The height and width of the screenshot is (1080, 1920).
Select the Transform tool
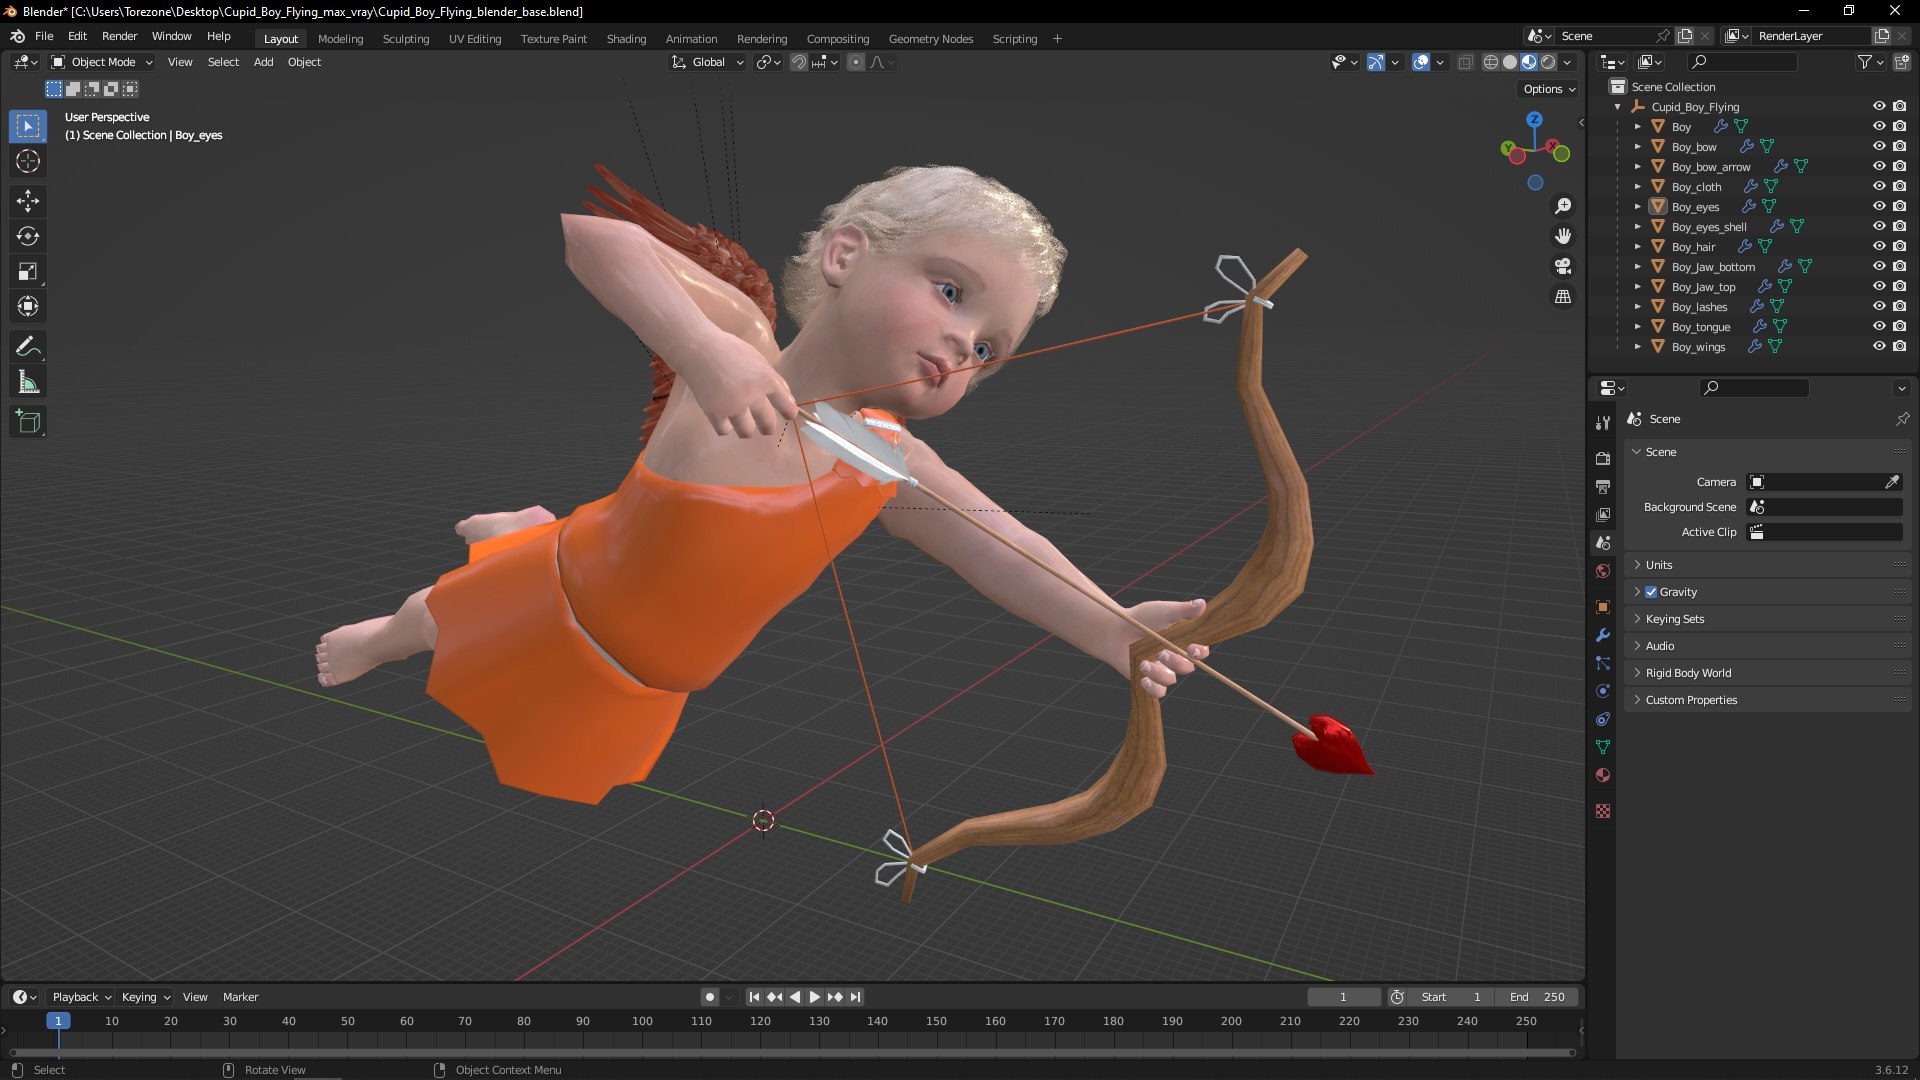[x=28, y=306]
